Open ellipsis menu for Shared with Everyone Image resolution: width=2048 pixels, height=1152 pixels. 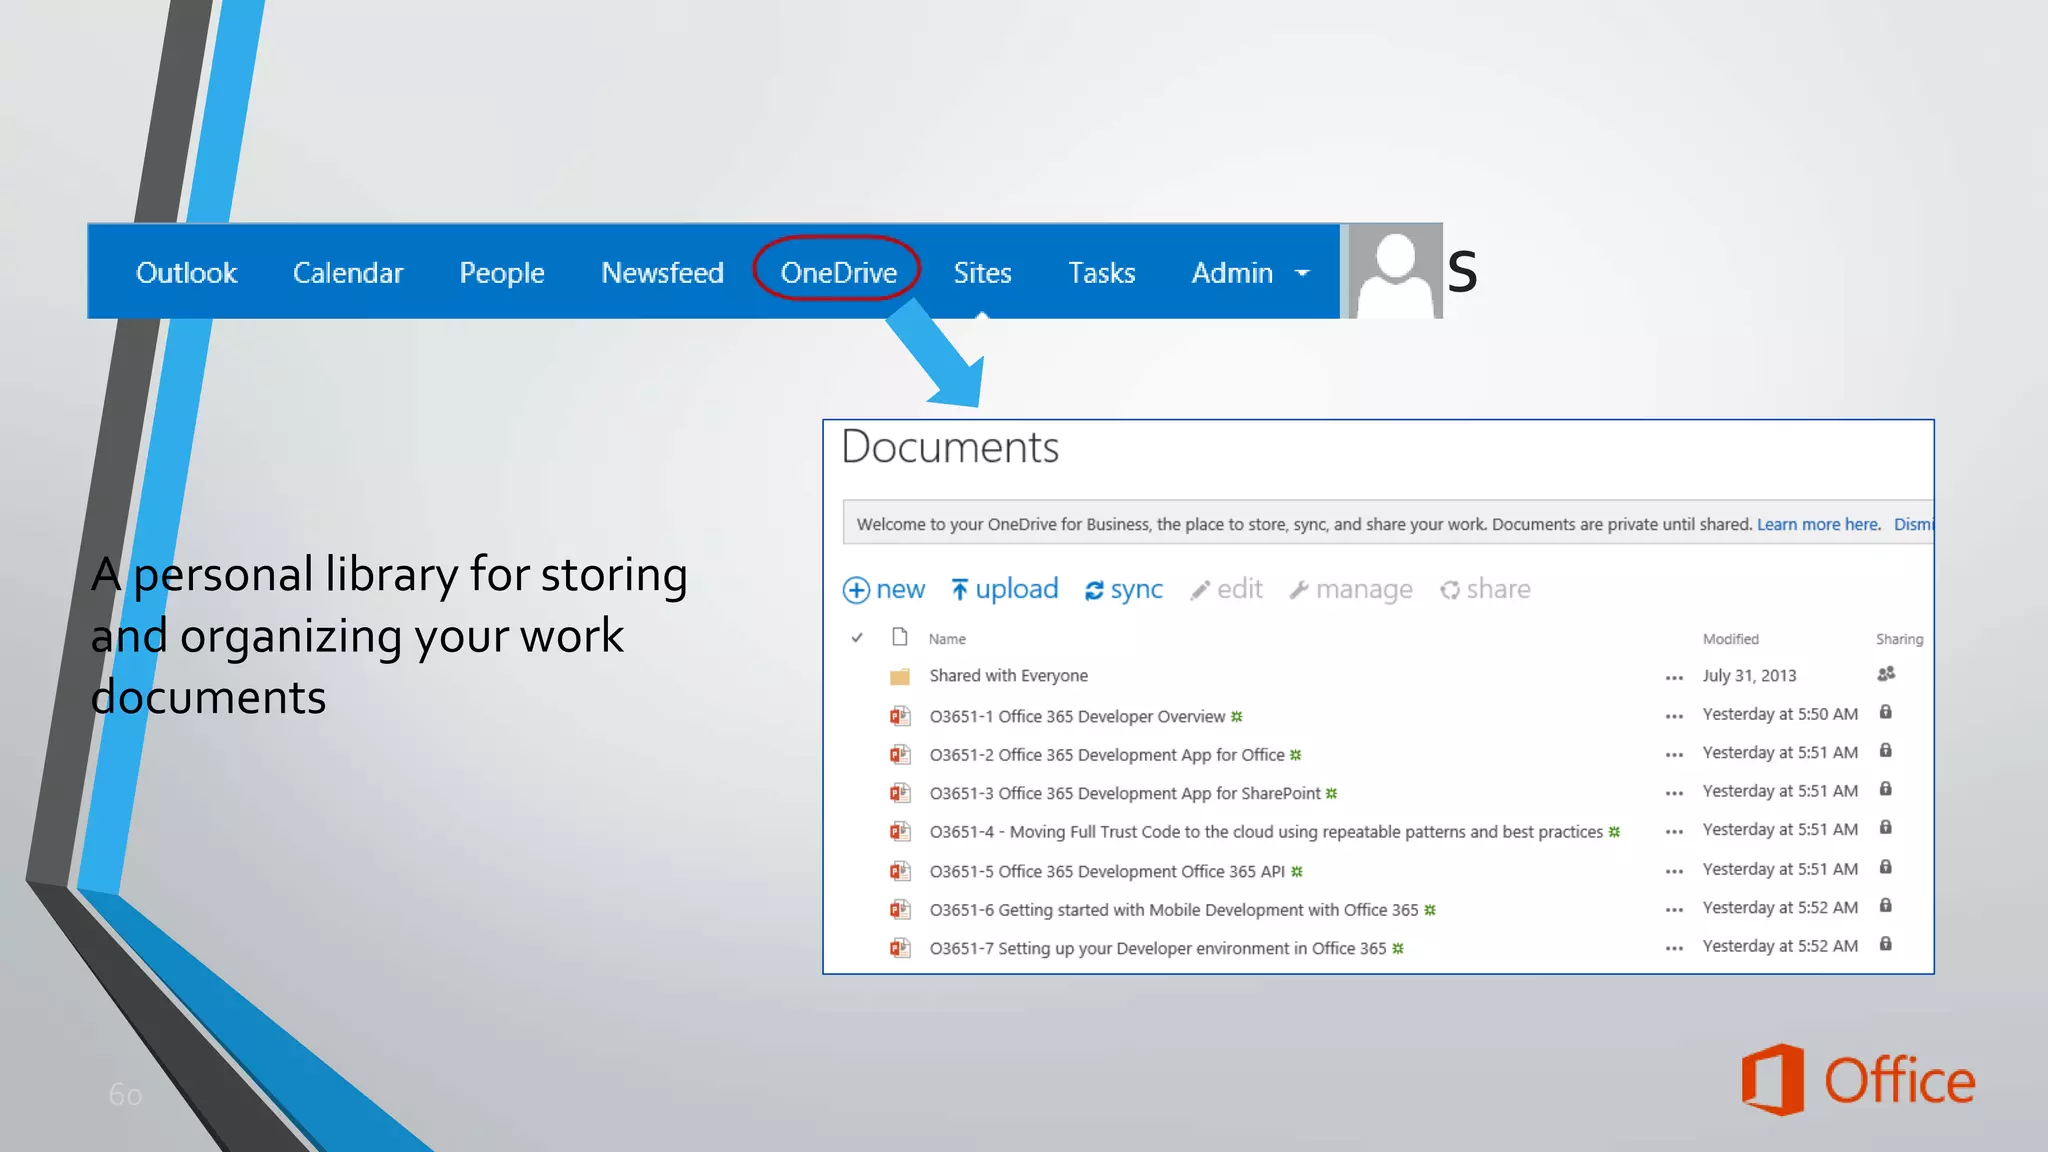pos(1674,678)
